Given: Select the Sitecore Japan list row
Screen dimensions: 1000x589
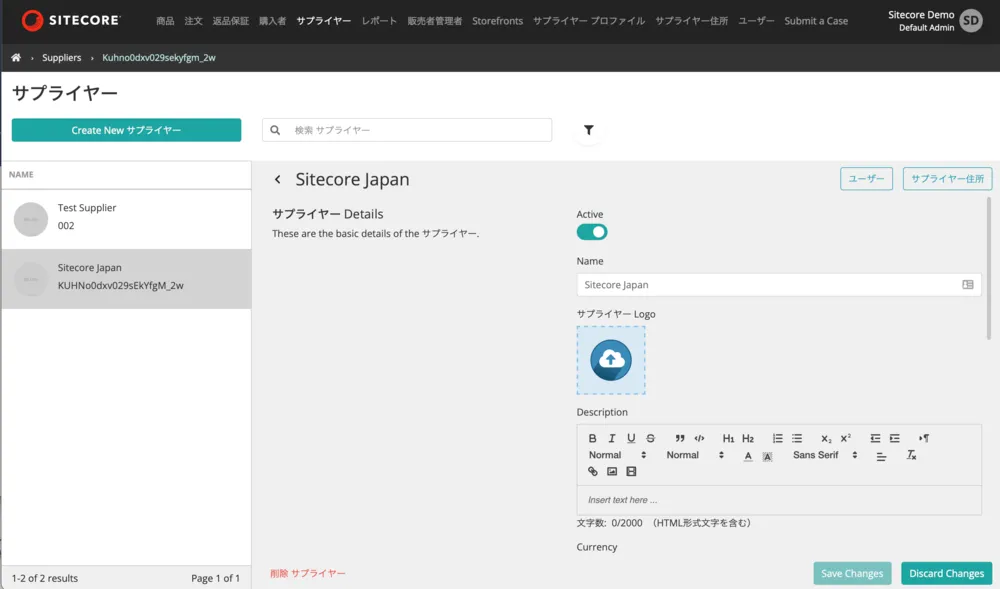Looking at the screenshot, I should (126, 279).
